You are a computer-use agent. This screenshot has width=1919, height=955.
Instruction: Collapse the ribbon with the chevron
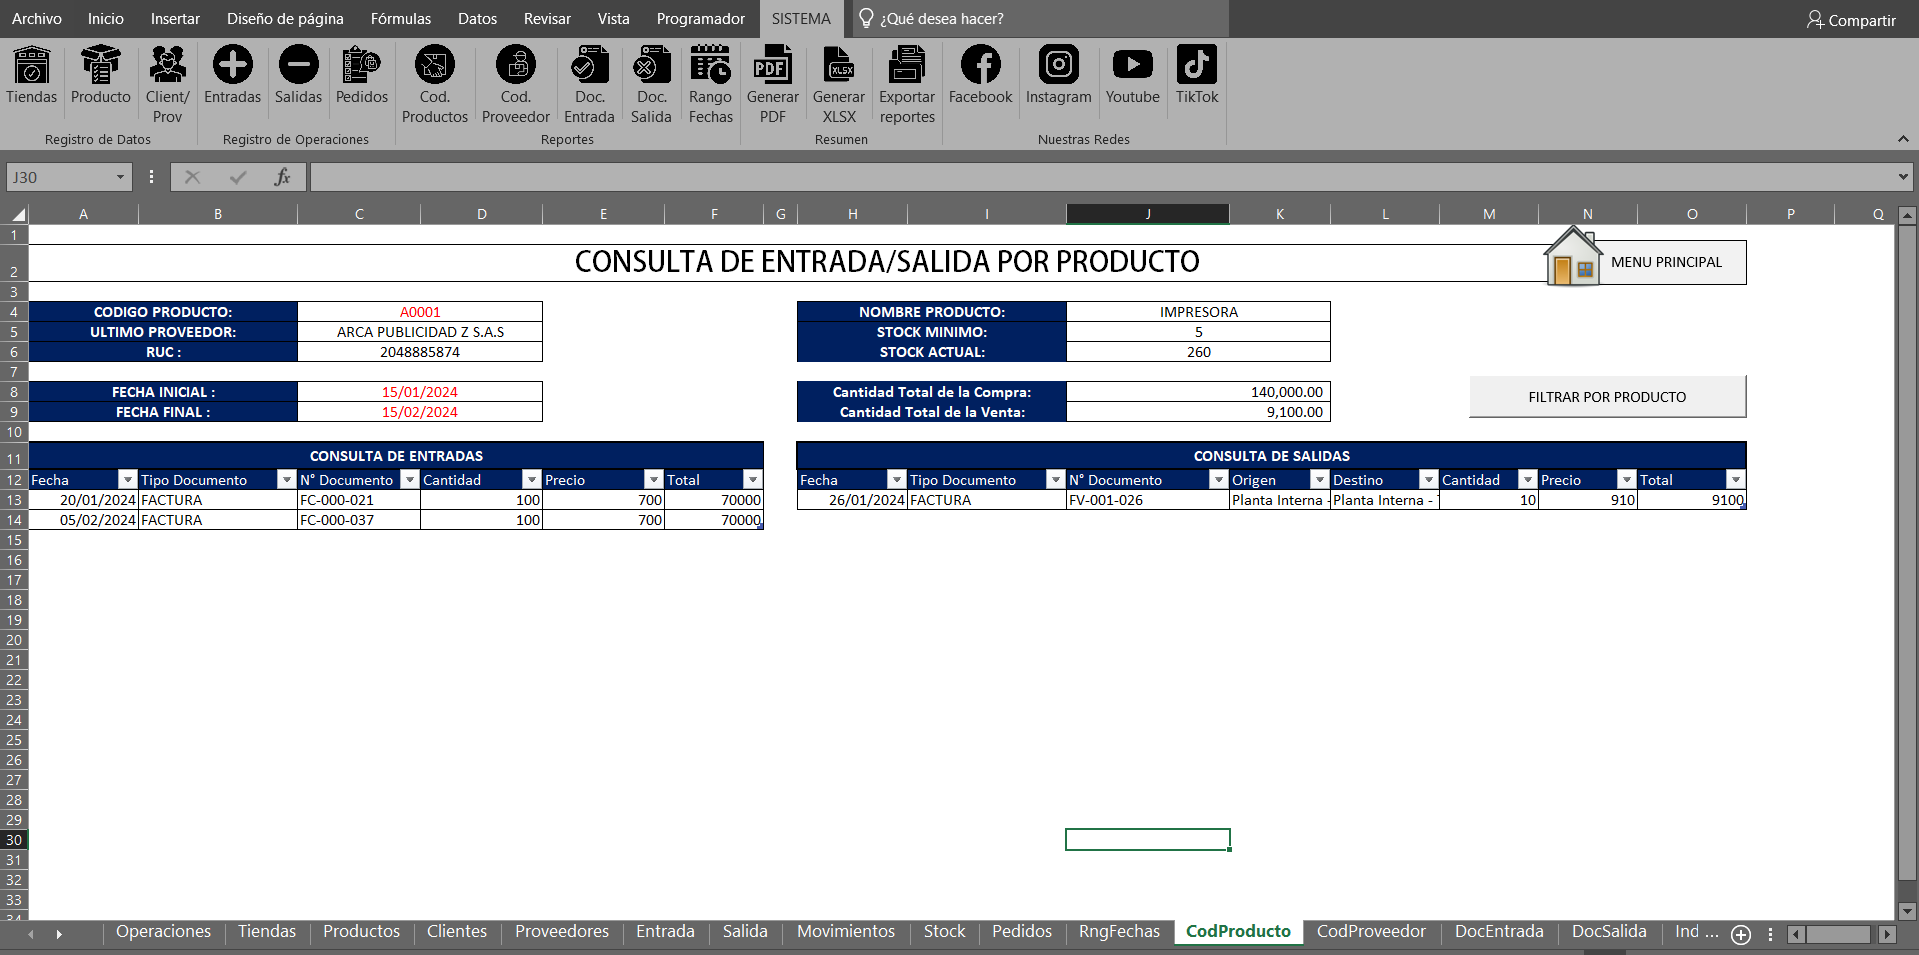1902,139
